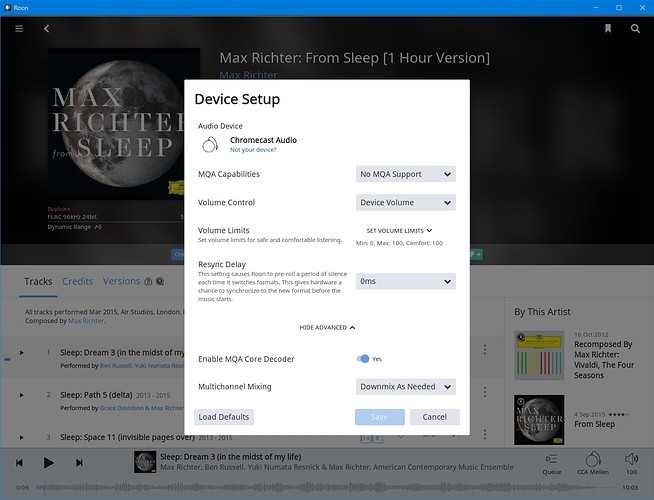
Task: Skip to next track
Action: click(79, 462)
